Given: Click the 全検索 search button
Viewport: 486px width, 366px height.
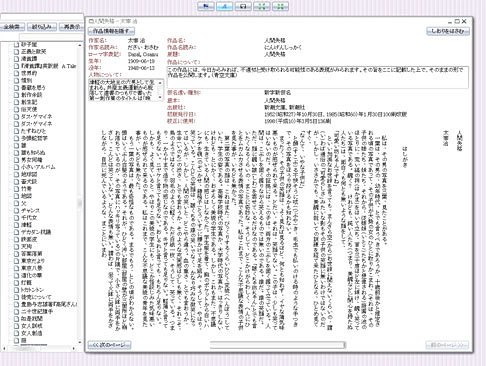Looking at the screenshot, I should click(12, 27).
